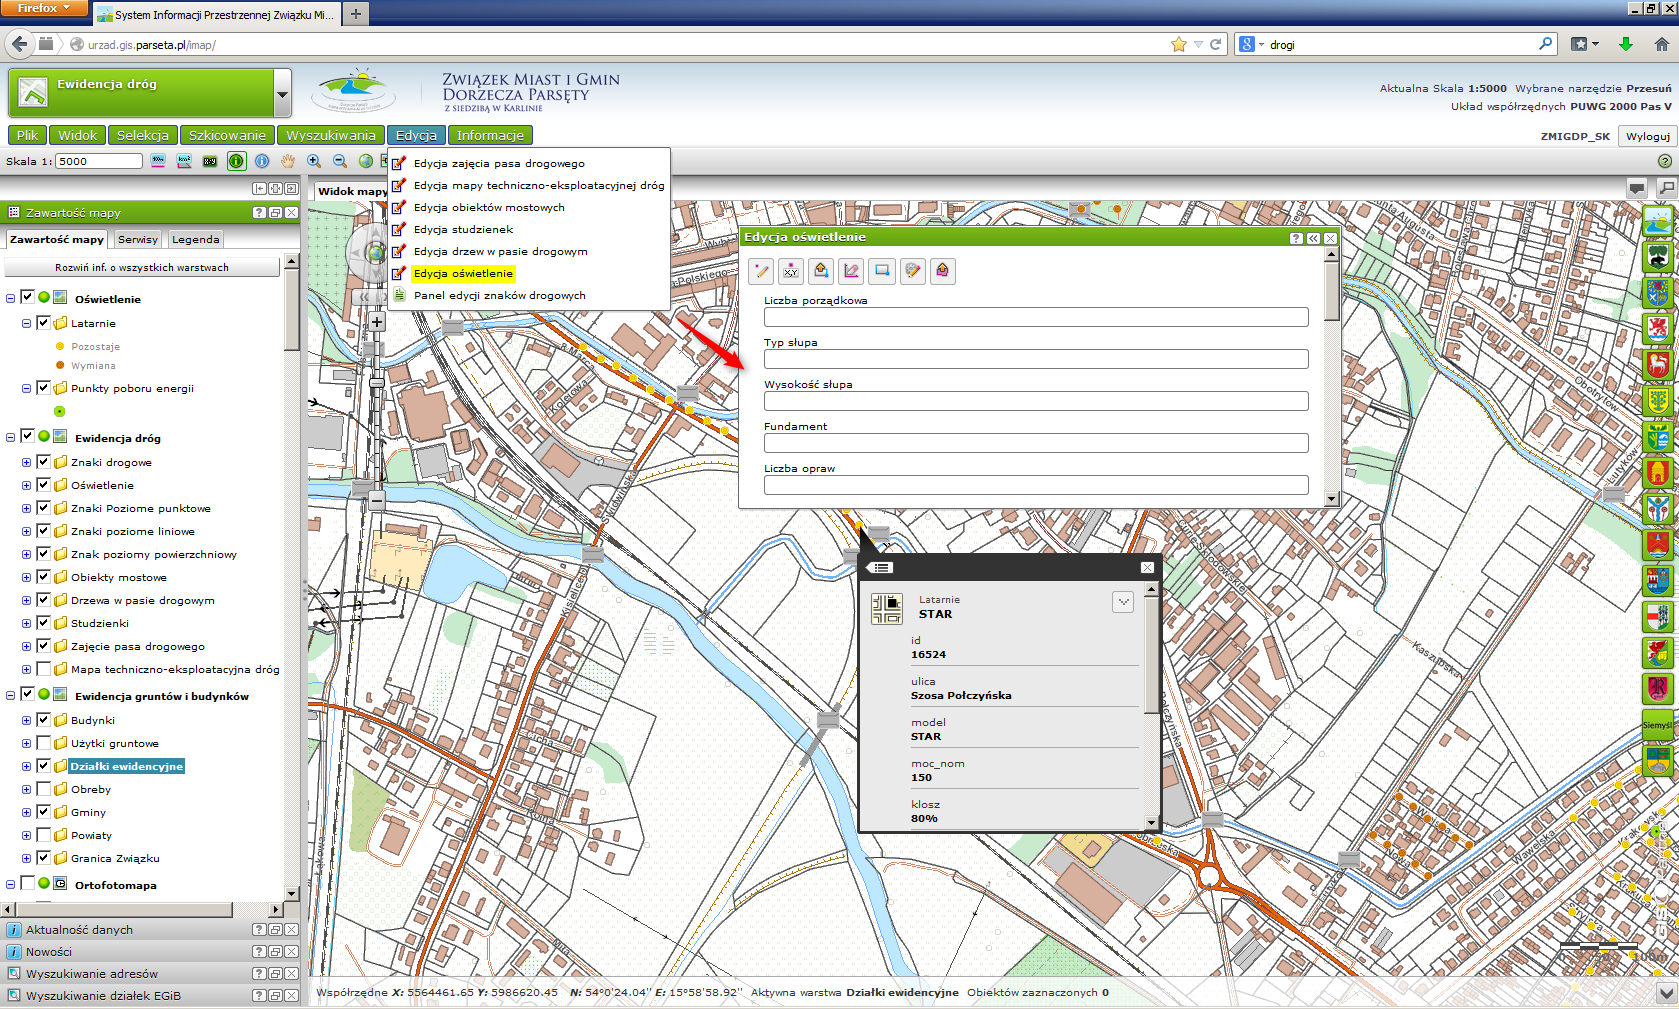Viewport: 1679px width, 1009px height.
Task: Click the white lamb coat of arms icon
Action: [x=1658, y=364]
